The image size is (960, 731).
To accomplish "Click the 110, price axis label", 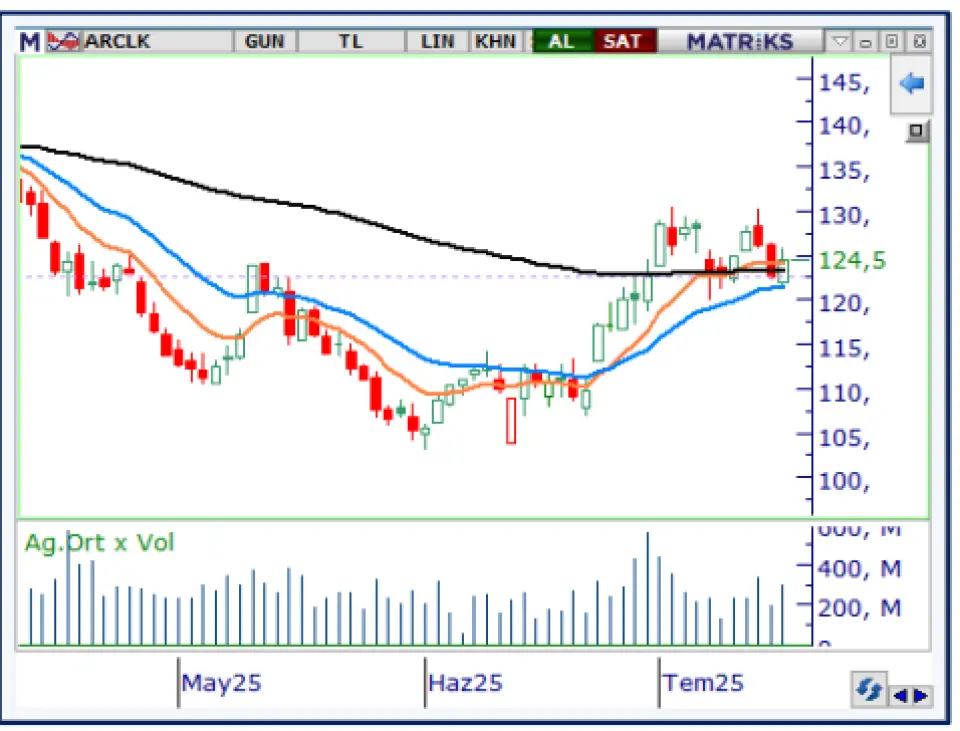I will point(844,393).
